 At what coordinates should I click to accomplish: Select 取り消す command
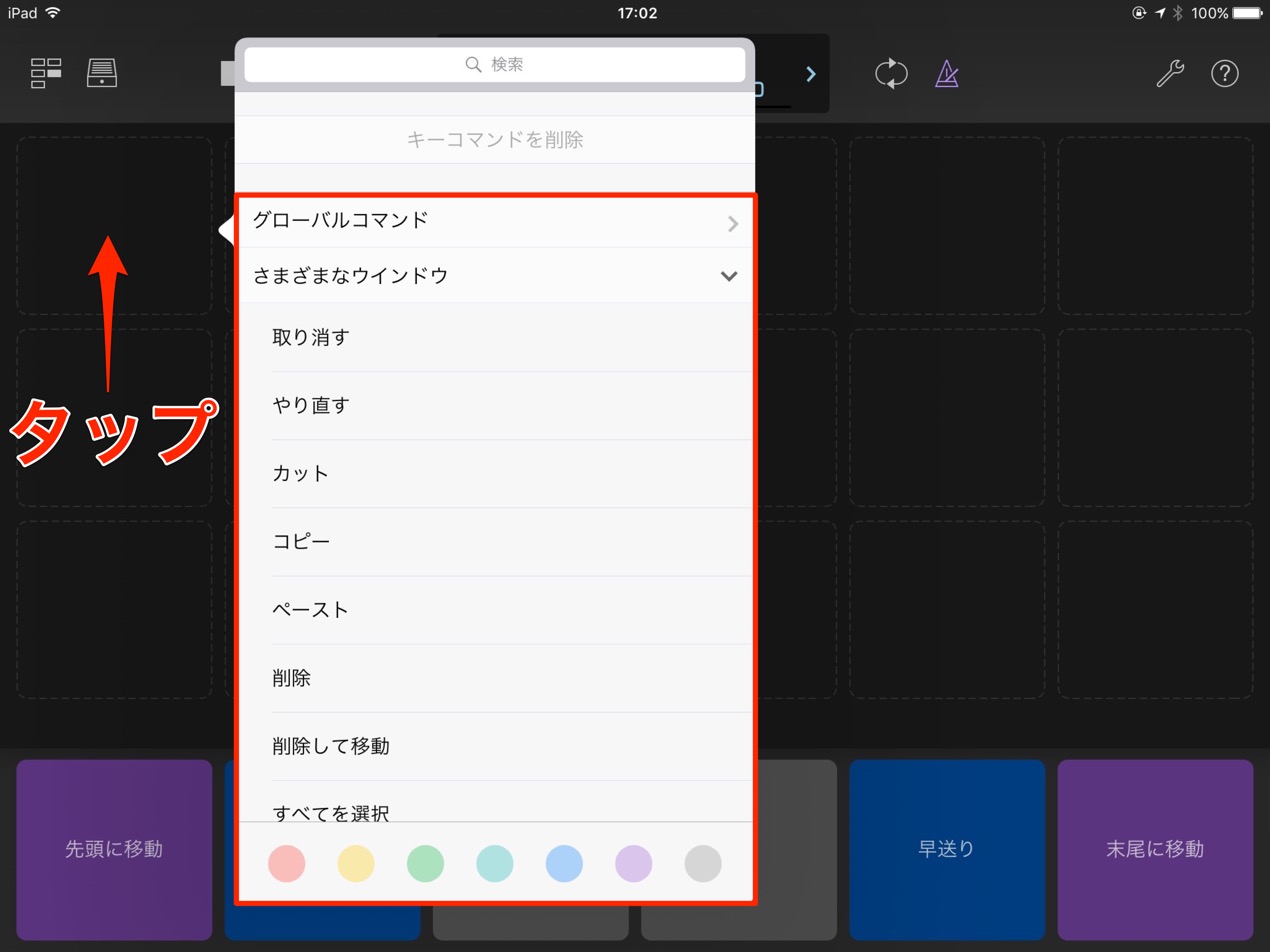pos(495,338)
